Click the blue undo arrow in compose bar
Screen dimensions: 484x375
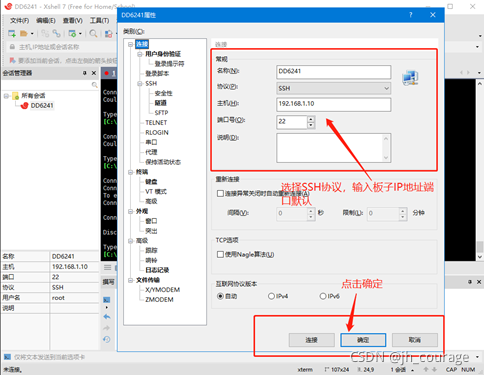coord(107,317)
